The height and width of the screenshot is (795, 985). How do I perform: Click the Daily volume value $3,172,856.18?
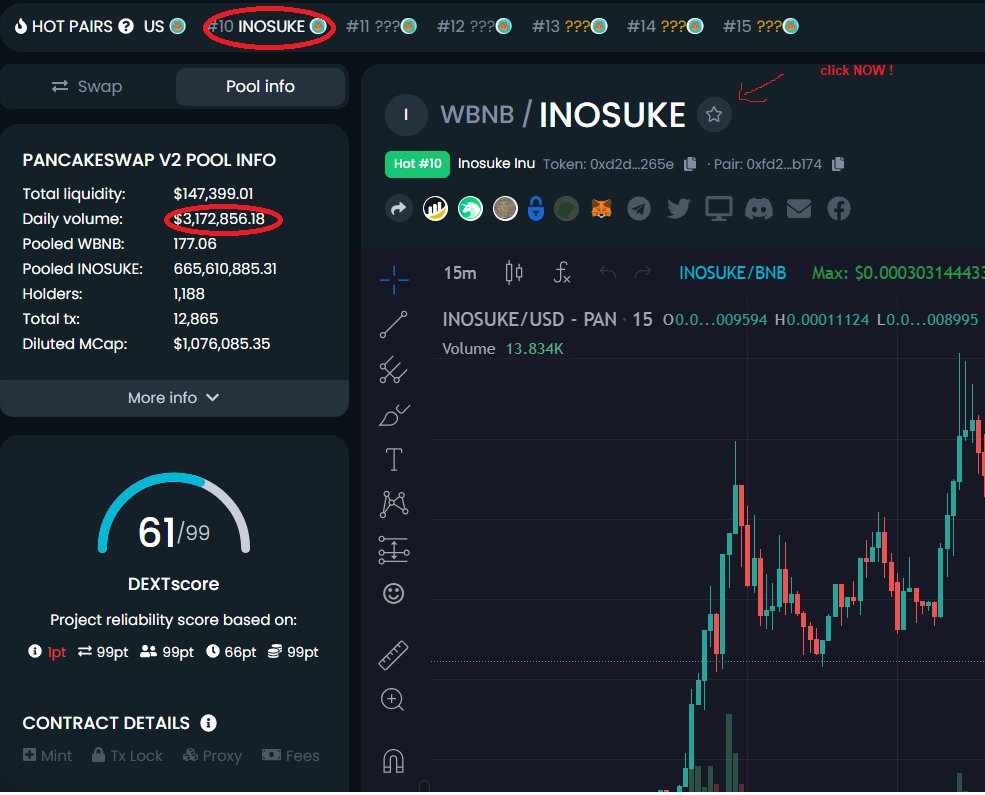219,219
